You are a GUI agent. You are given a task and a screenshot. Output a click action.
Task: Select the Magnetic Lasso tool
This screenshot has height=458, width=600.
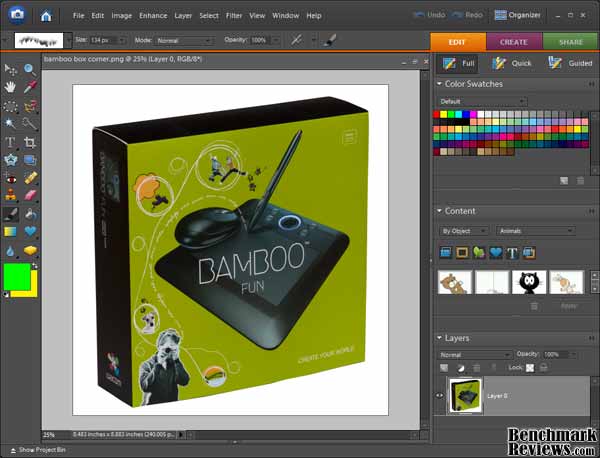click(x=30, y=106)
